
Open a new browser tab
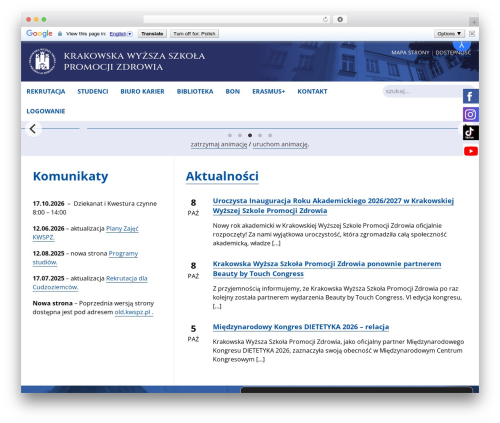coord(474,22)
